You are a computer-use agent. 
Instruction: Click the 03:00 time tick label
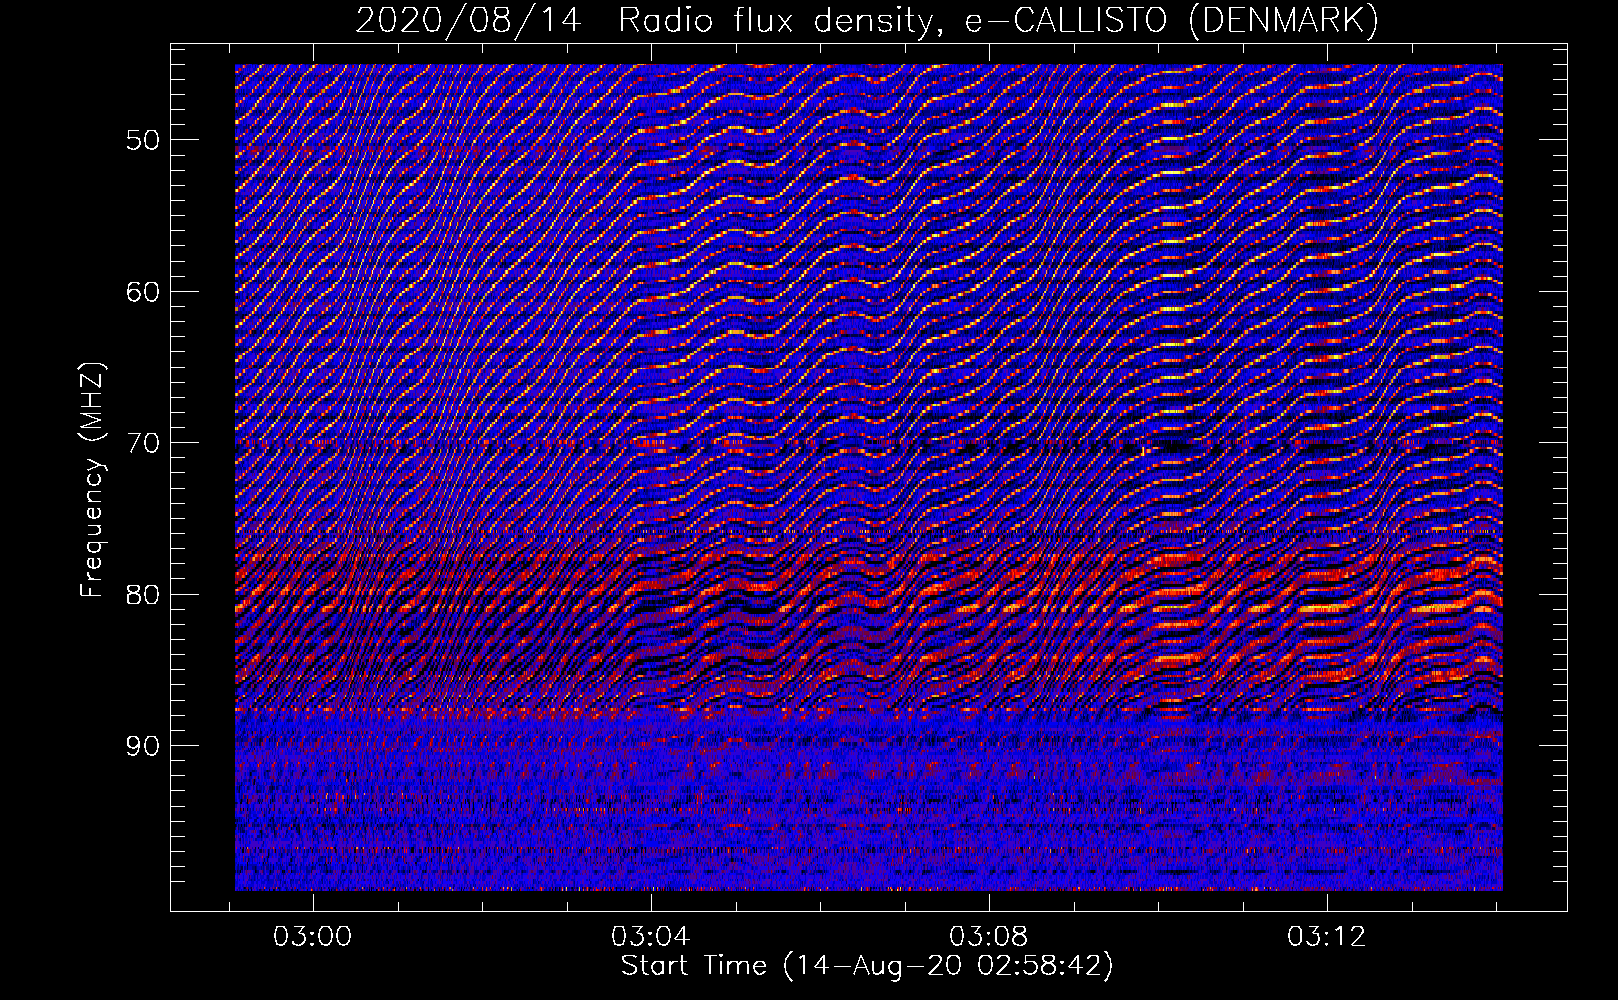pos(312,937)
